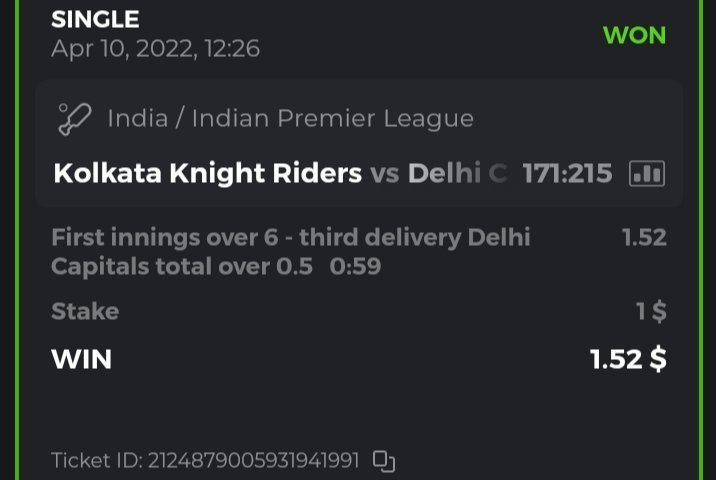Tap the 'vs' text between team names
This screenshot has width=716, height=480.
385,173
